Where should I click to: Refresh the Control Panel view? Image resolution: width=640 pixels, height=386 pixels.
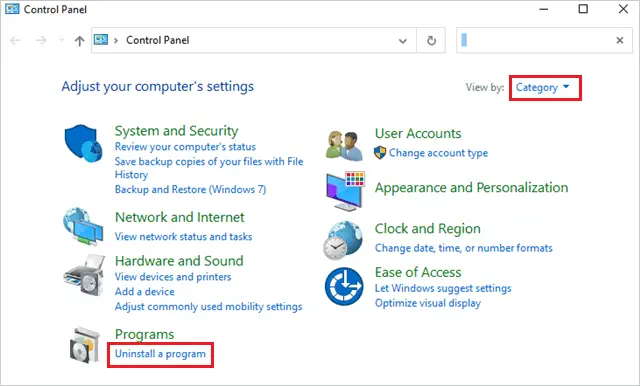coord(431,40)
